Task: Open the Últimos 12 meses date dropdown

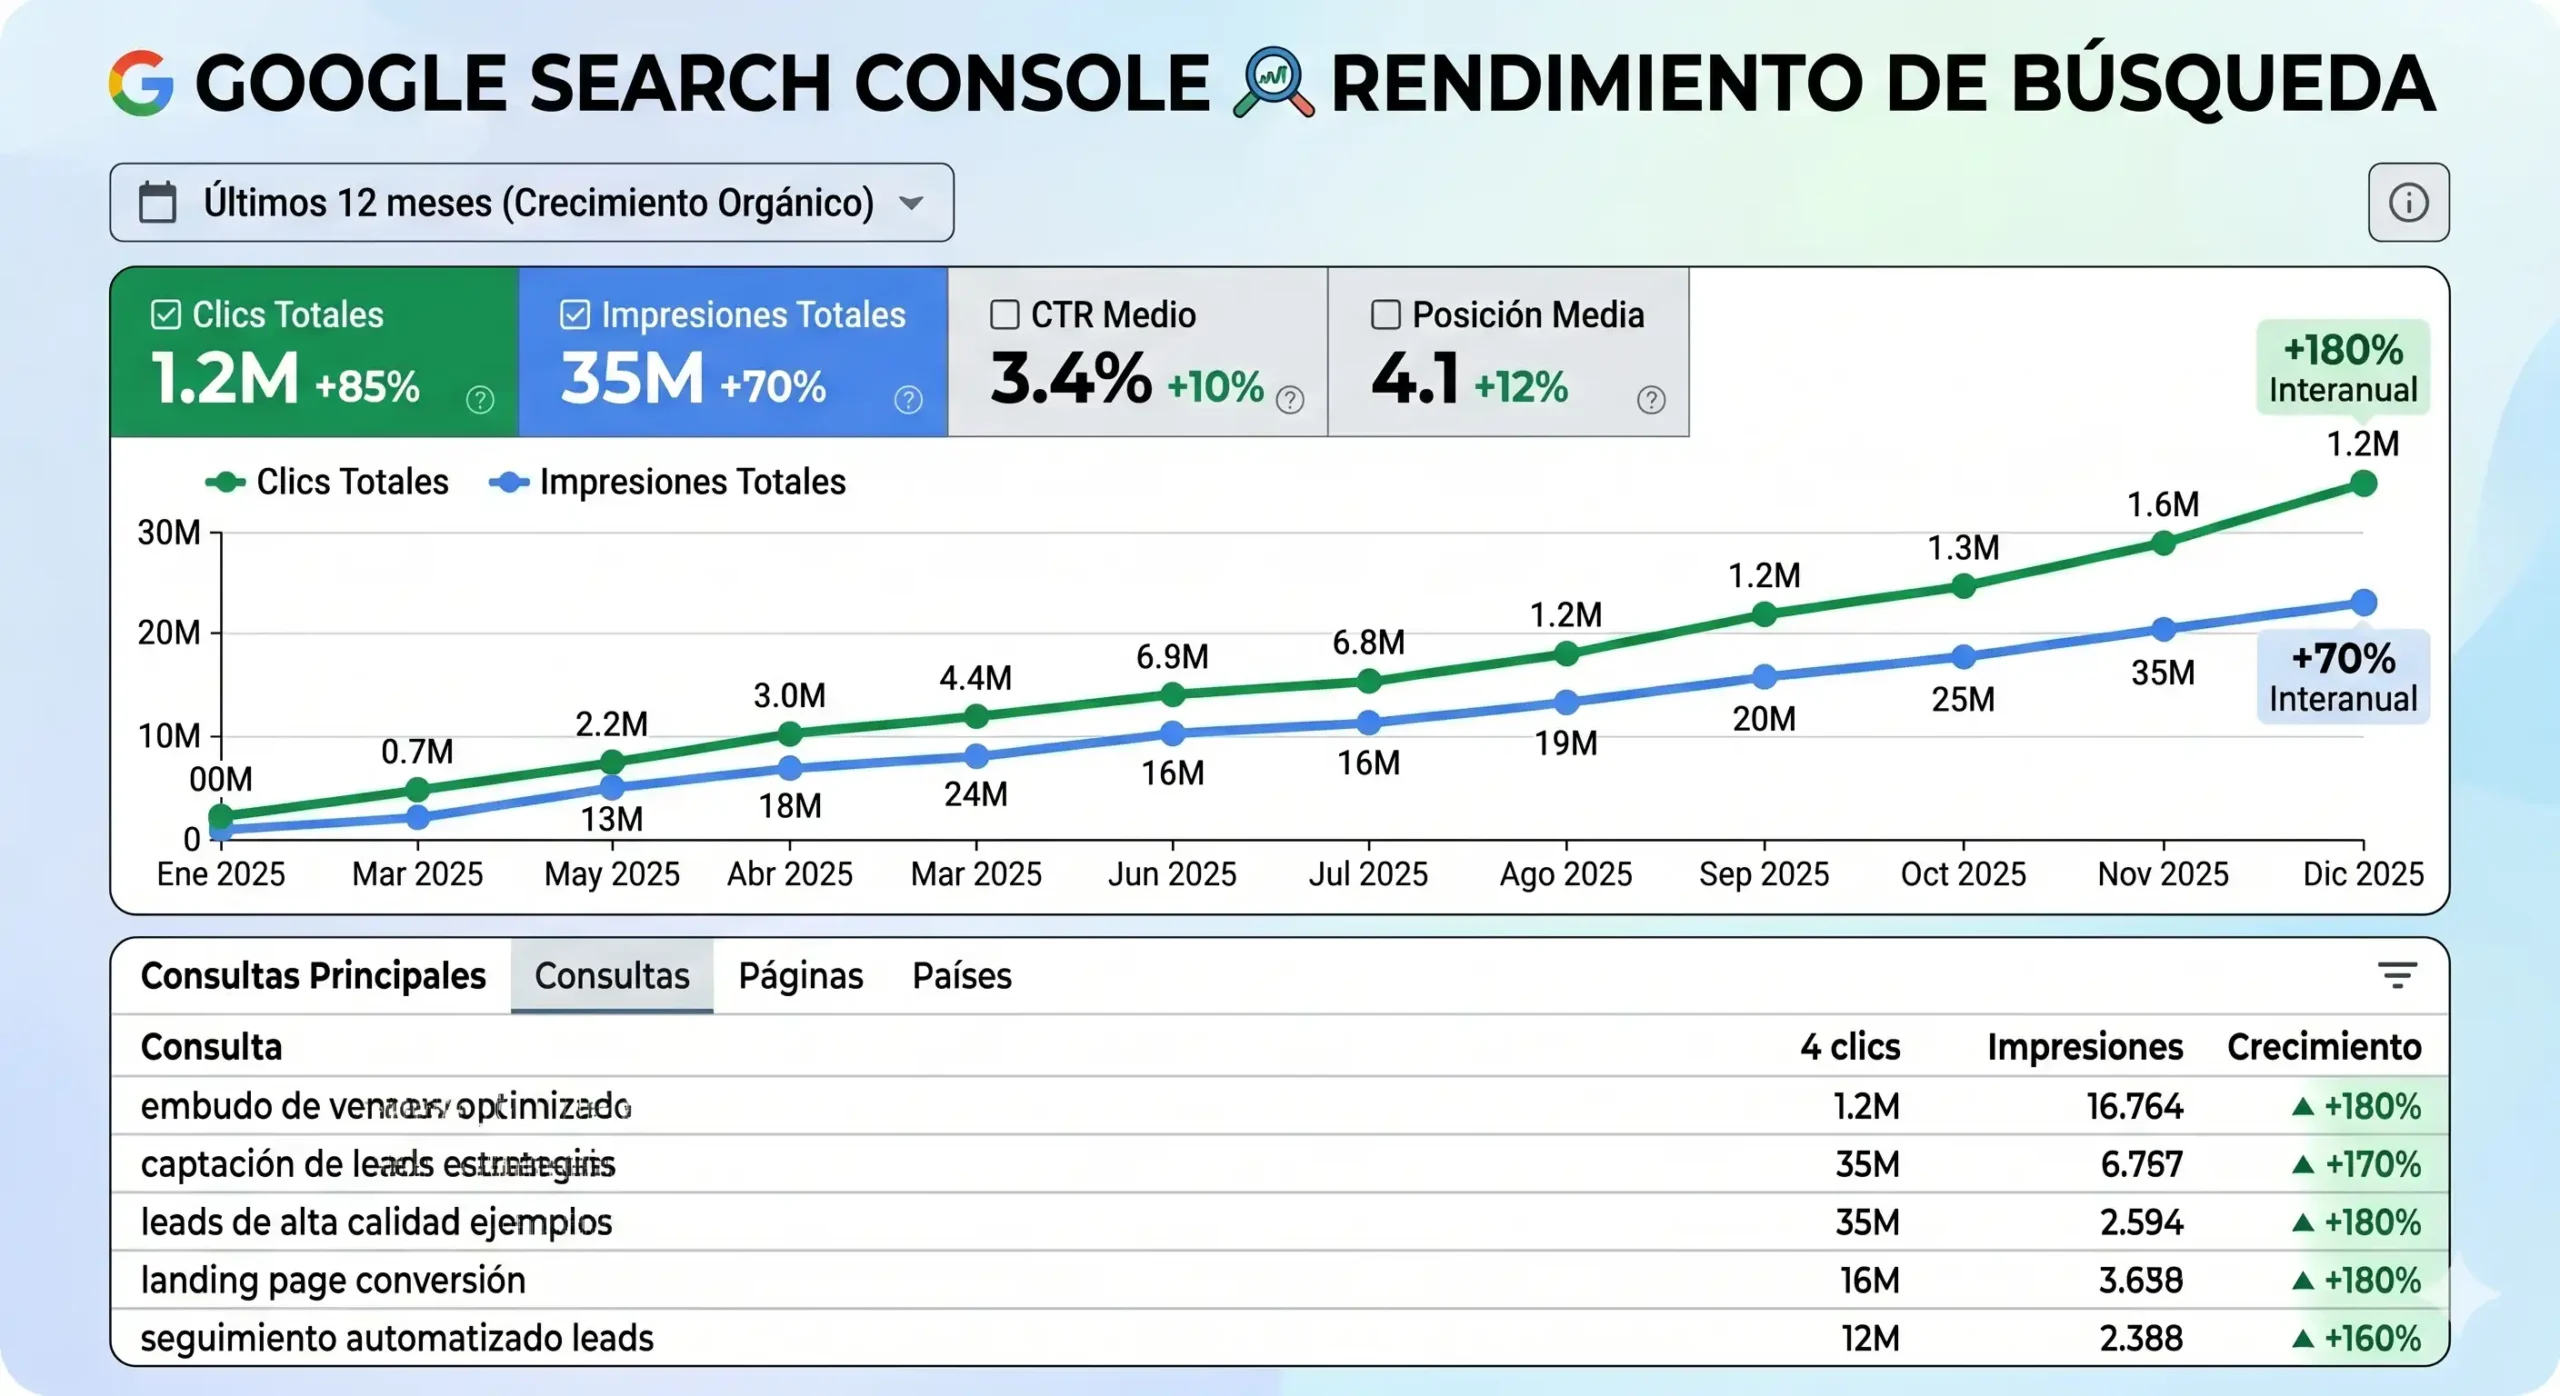Action: coord(532,203)
